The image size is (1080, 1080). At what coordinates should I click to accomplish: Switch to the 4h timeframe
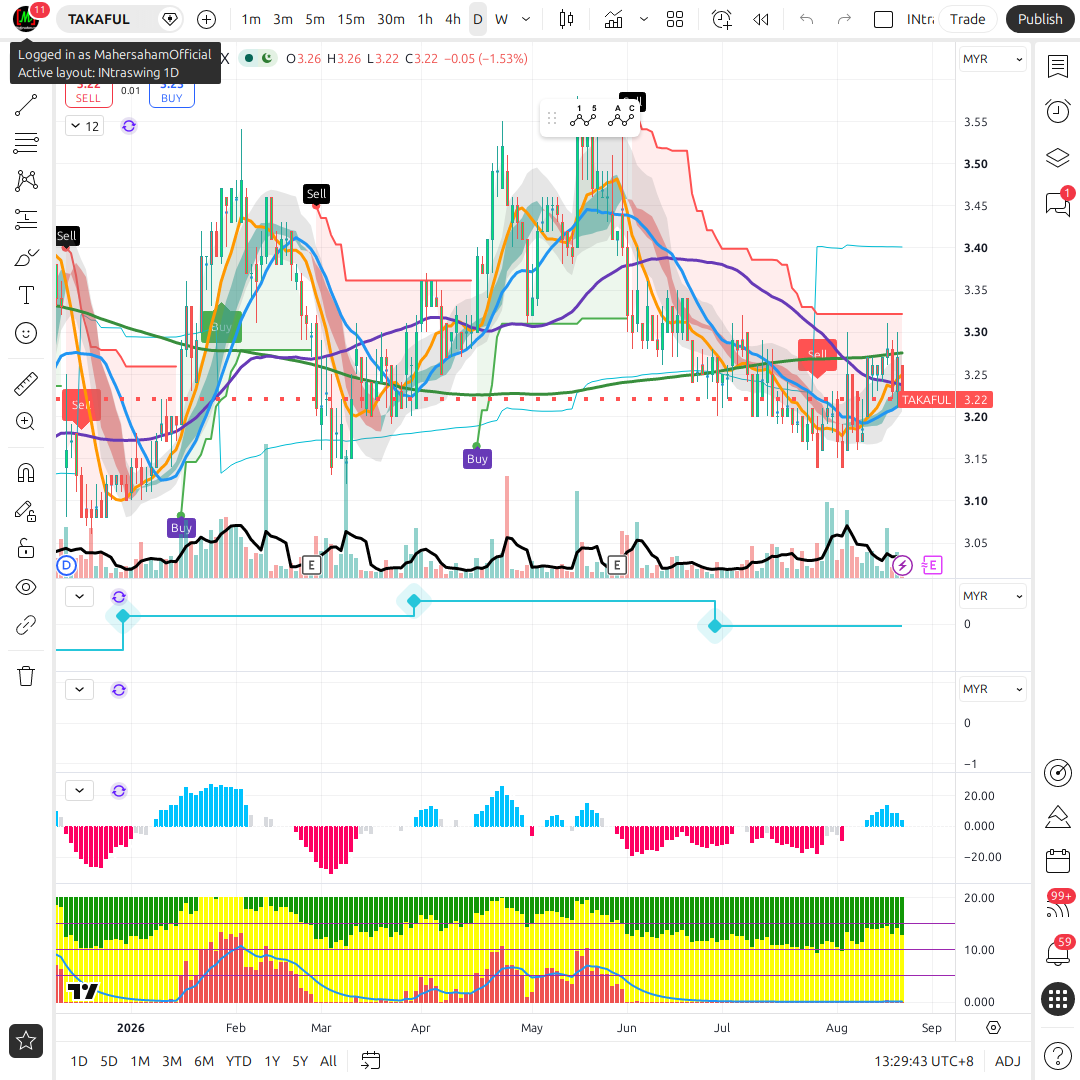click(453, 19)
